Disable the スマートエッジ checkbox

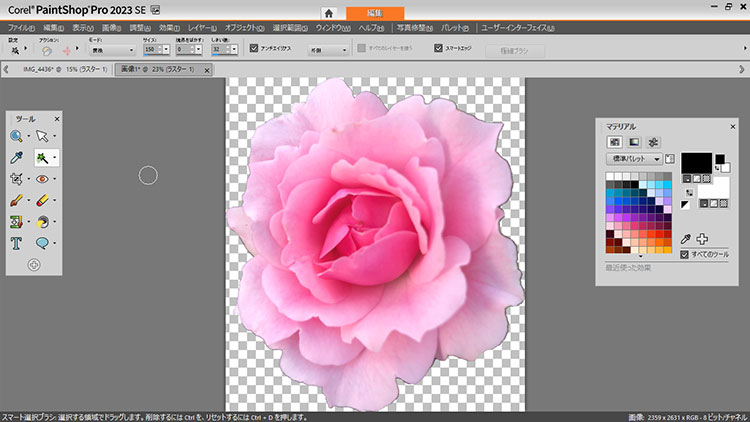[x=438, y=48]
